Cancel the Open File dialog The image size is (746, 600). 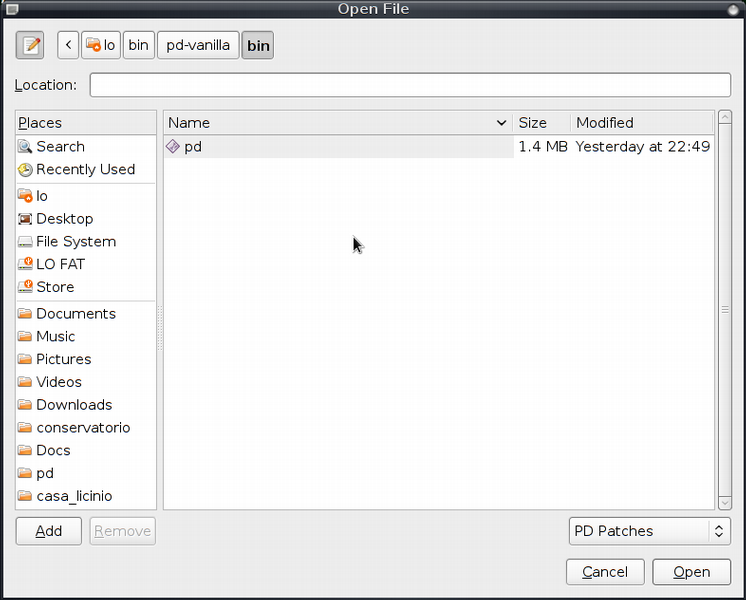point(605,572)
